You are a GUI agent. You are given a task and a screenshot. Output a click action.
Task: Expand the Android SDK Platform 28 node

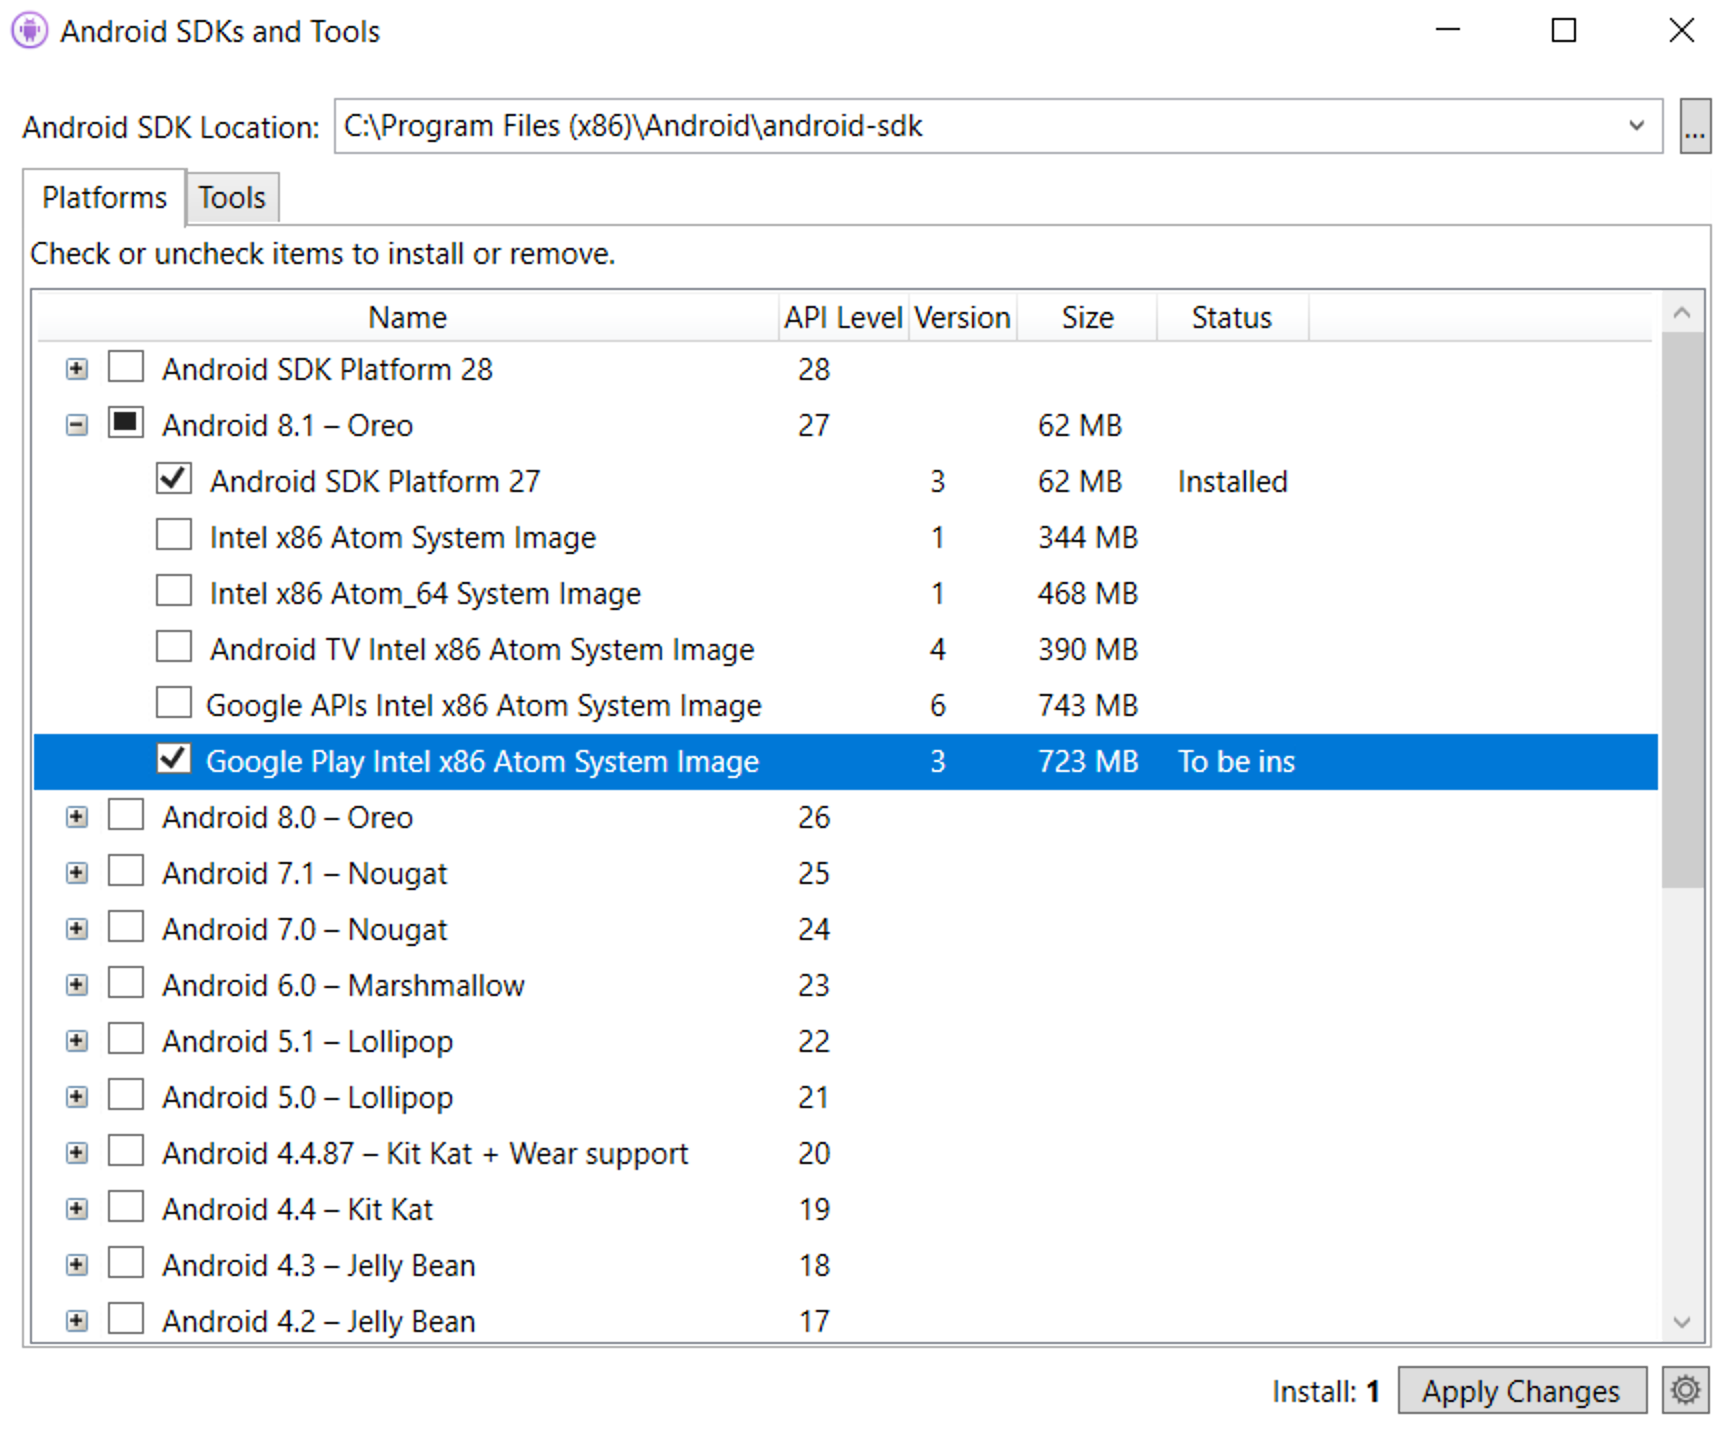76,369
